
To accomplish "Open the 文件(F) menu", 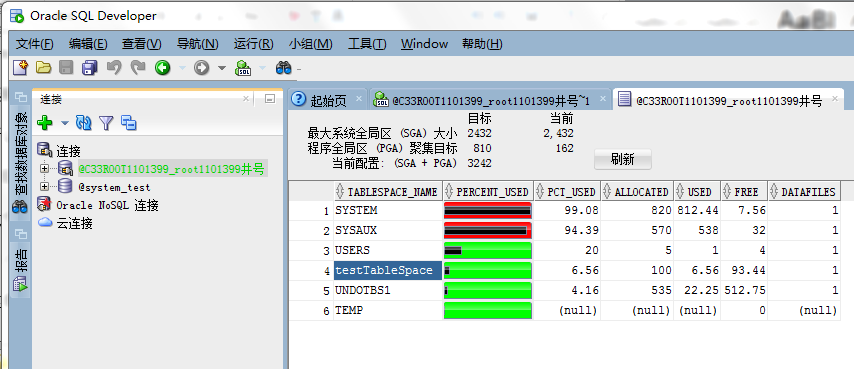I will click(x=35, y=44).
